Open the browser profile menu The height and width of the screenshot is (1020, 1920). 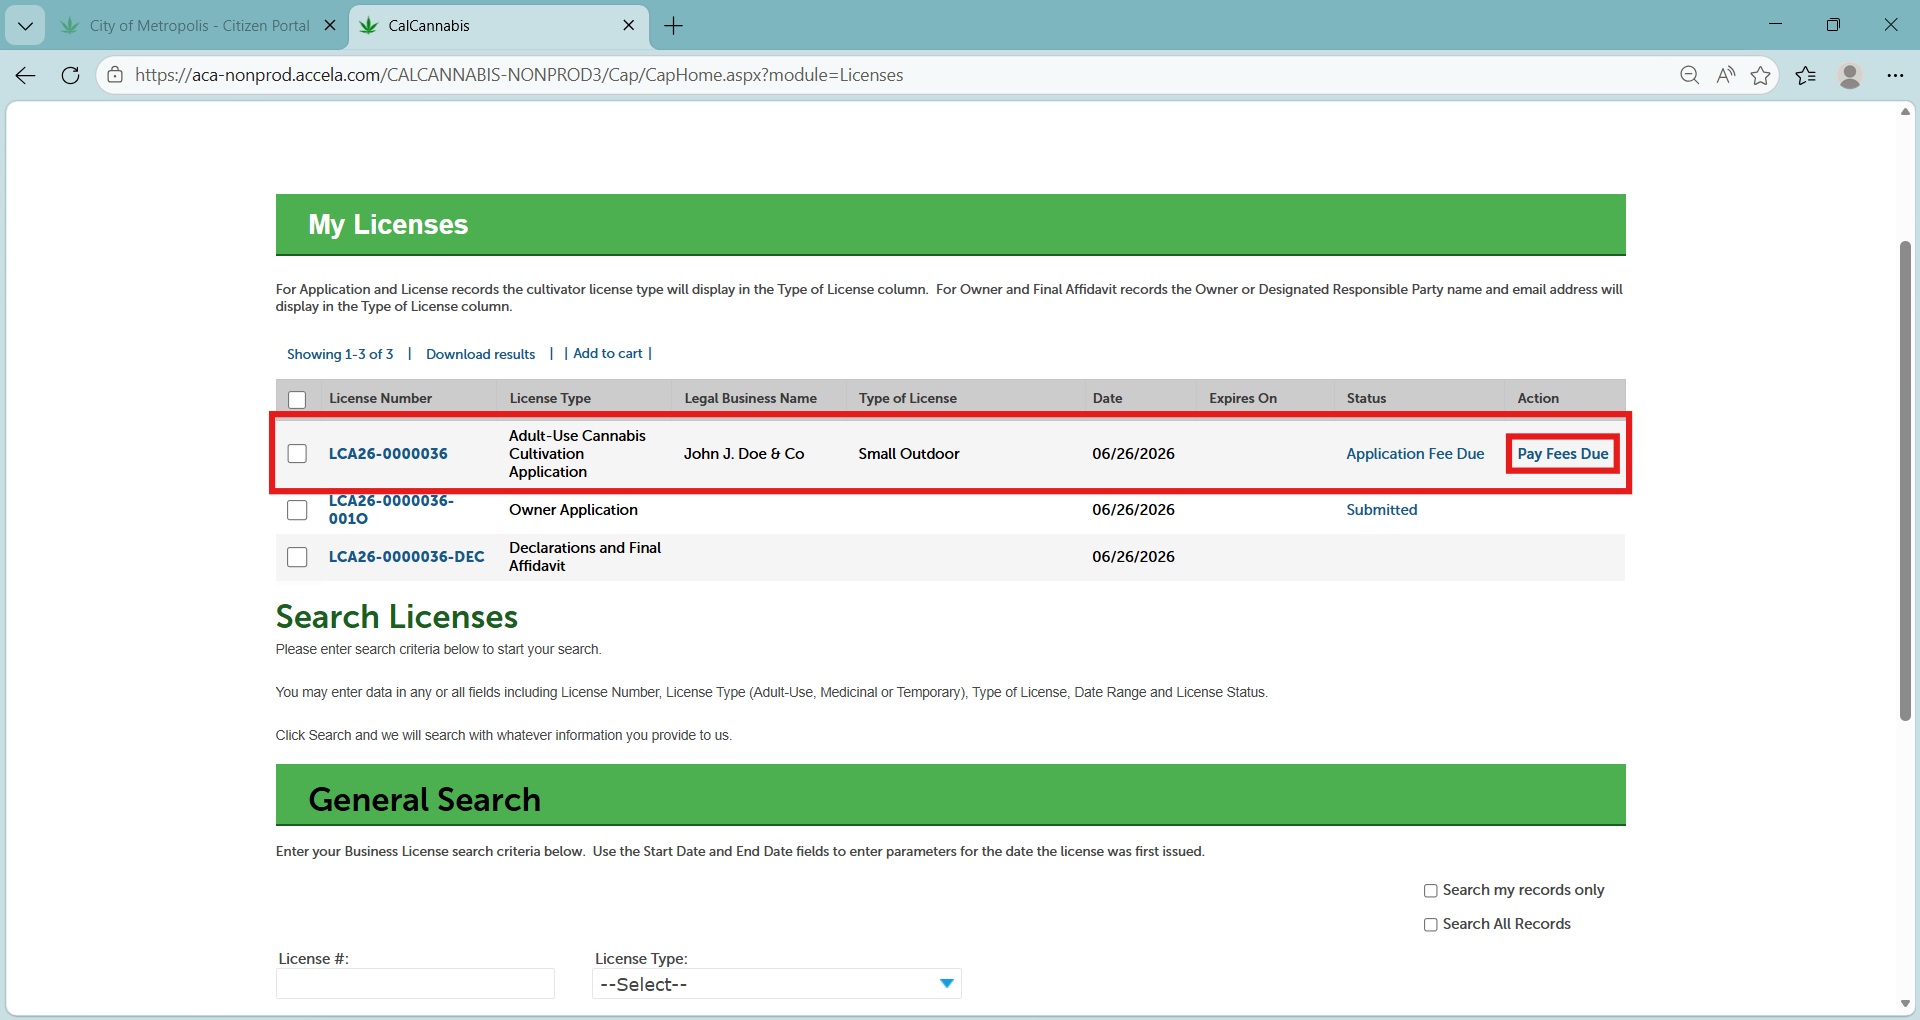1850,75
